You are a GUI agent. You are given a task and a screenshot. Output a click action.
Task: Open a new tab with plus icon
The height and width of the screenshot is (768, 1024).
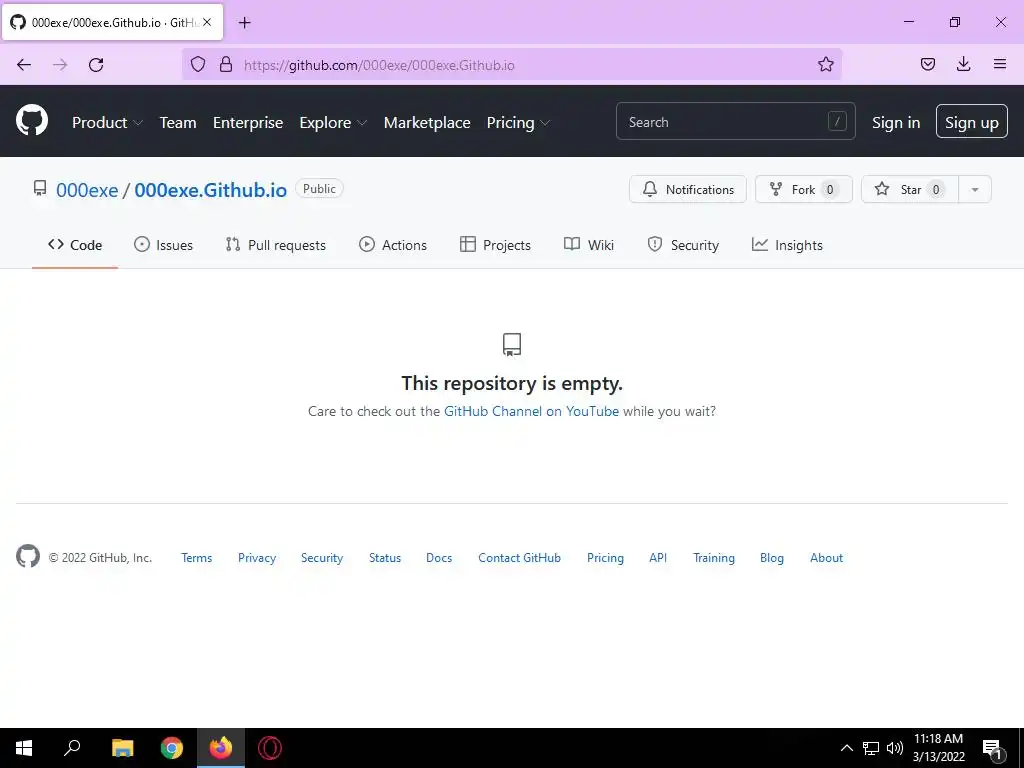244,23
